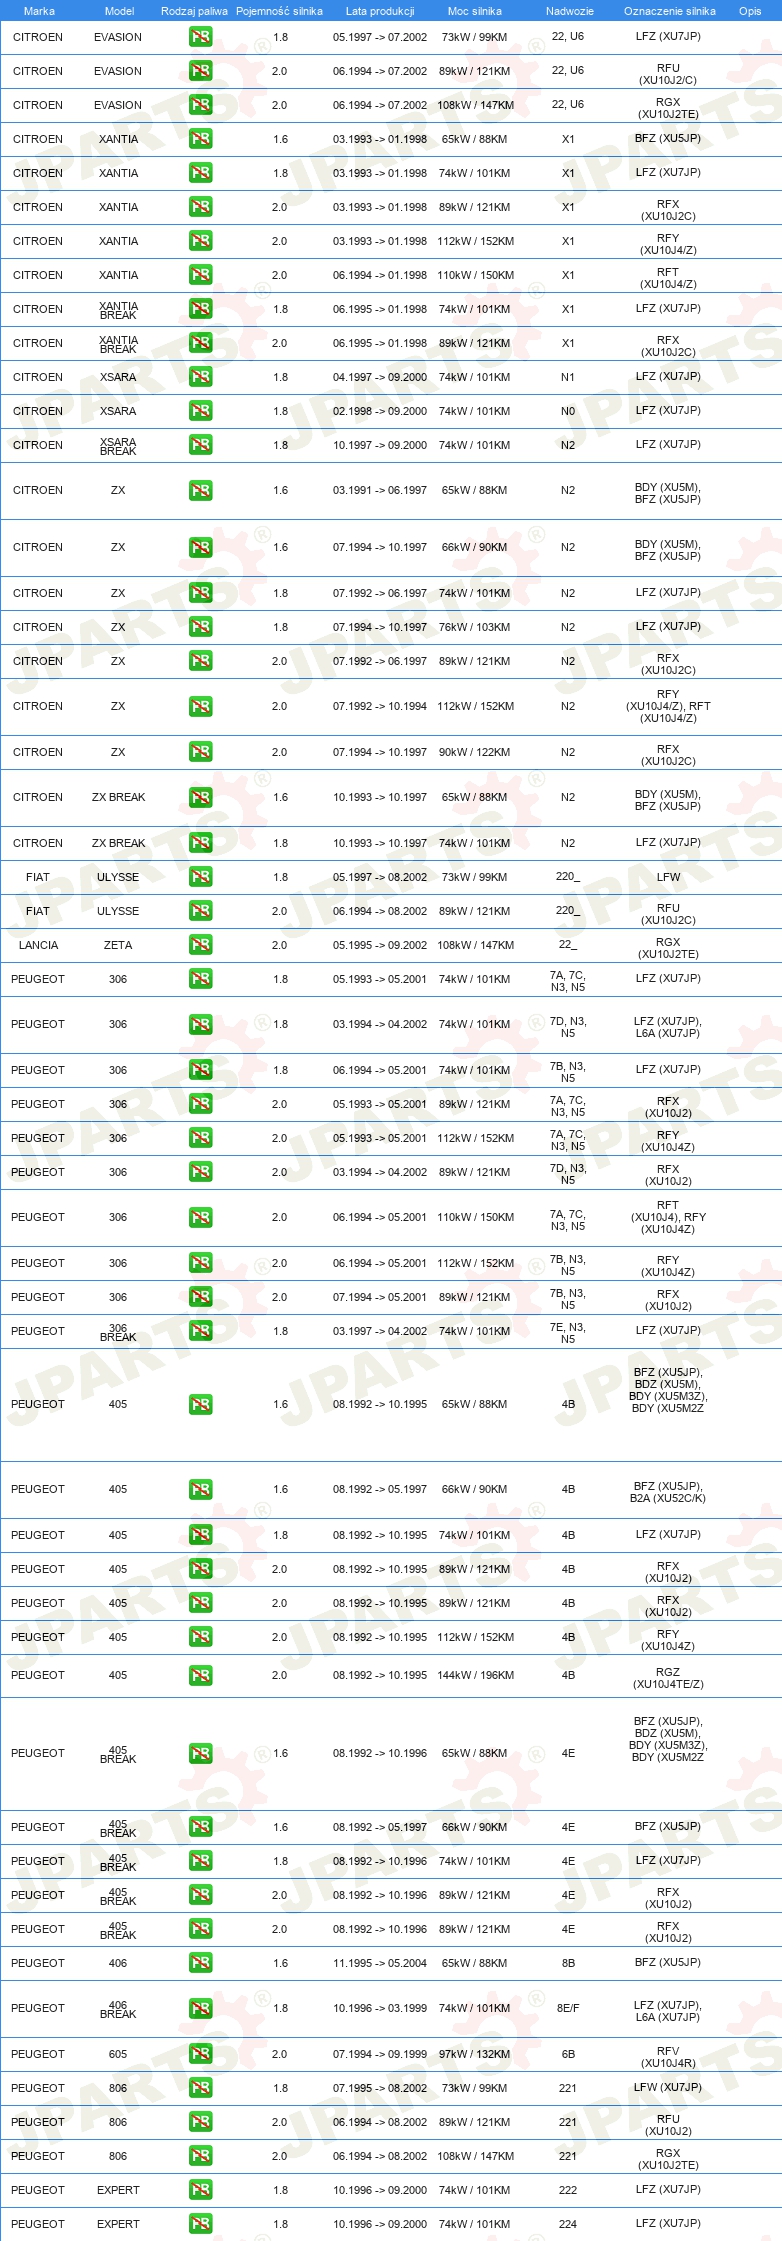Click fuel icon in ZX 66kW / 90KM row
The image size is (782, 2241).
click(200, 548)
